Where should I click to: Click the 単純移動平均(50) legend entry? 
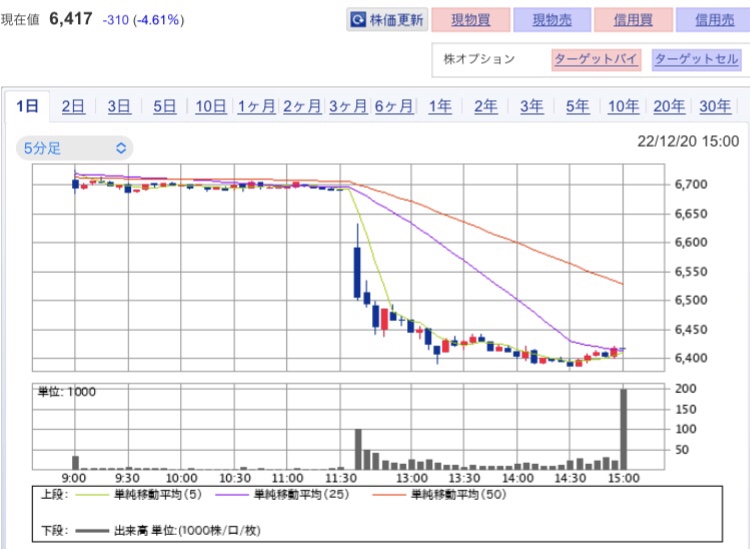pos(439,494)
